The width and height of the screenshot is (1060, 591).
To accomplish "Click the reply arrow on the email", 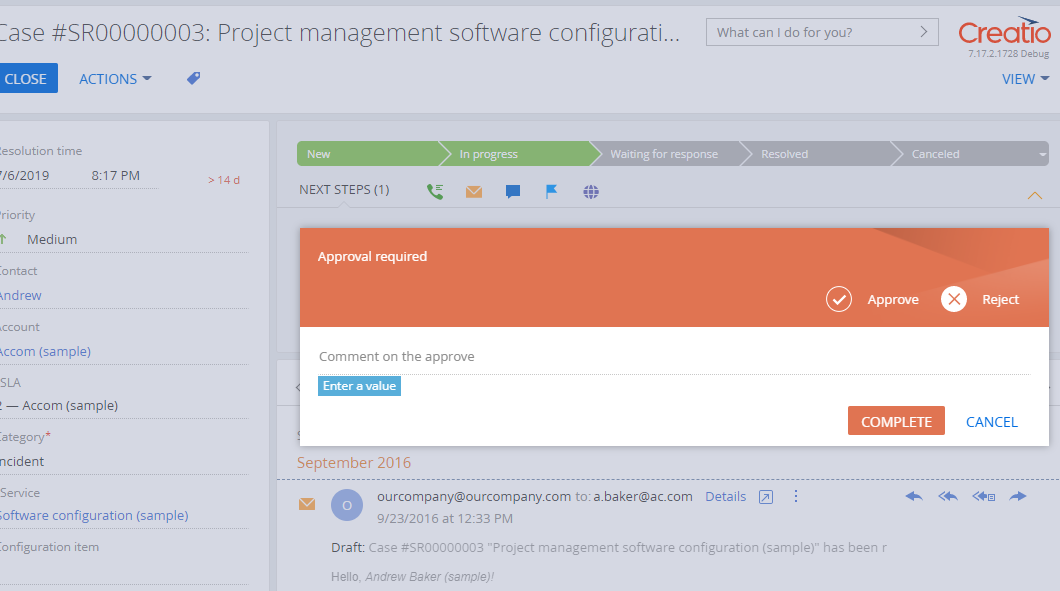I will (914, 496).
